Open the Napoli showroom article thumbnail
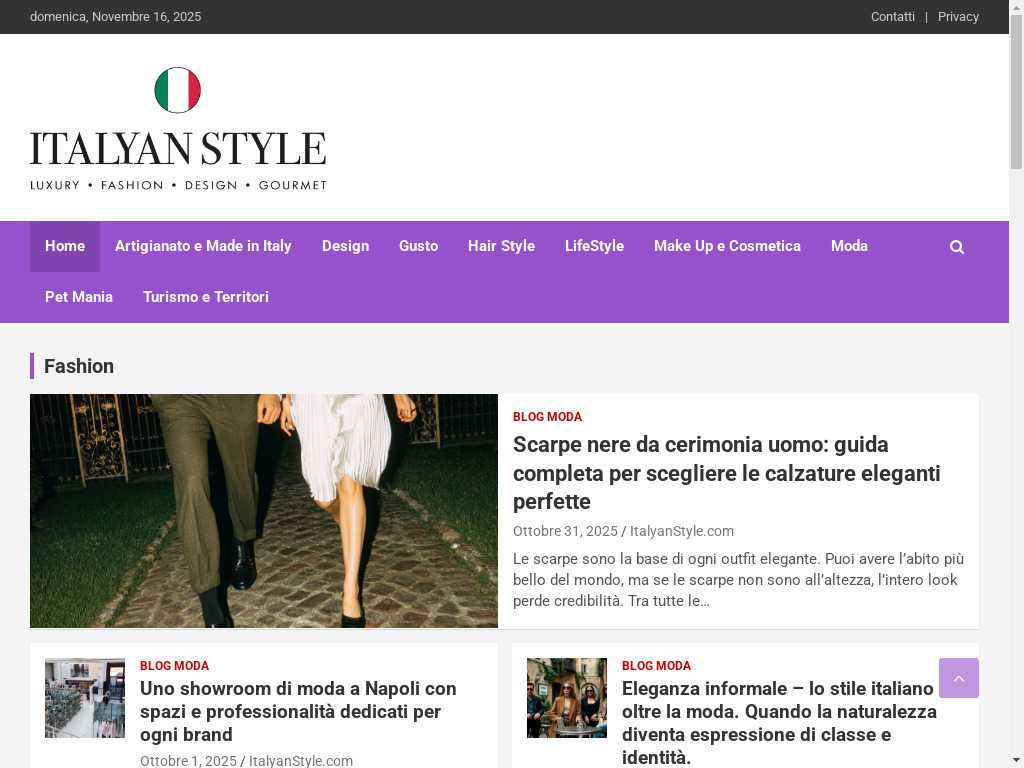The image size is (1024, 768). [85, 698]
